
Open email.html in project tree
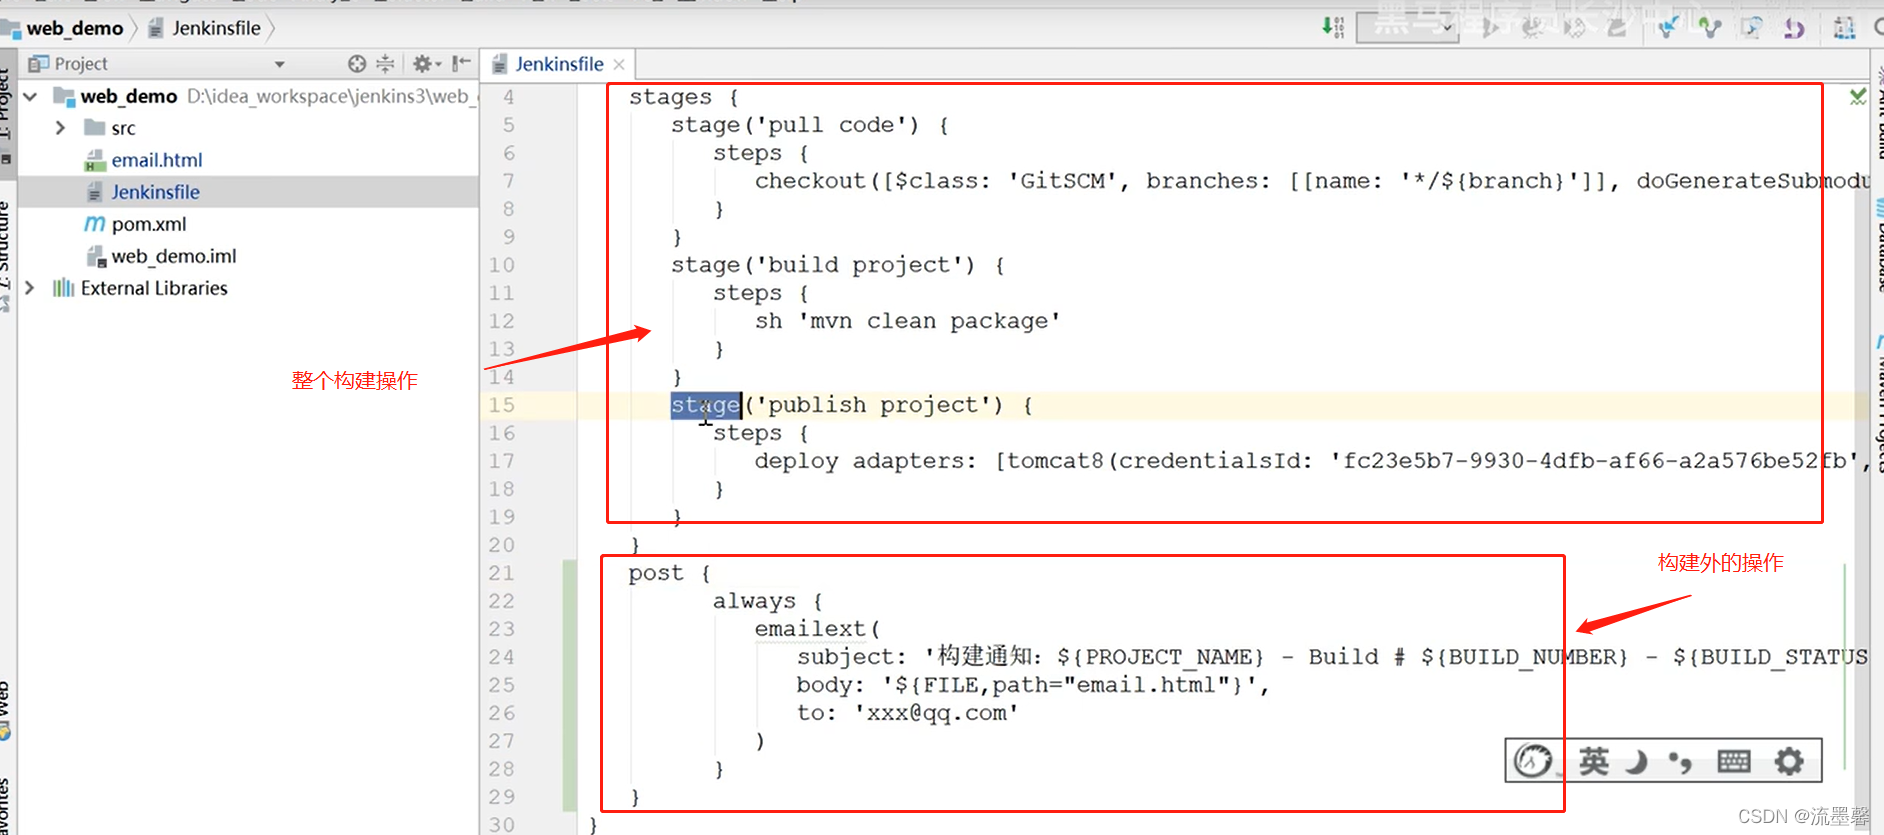pos(156,160)
